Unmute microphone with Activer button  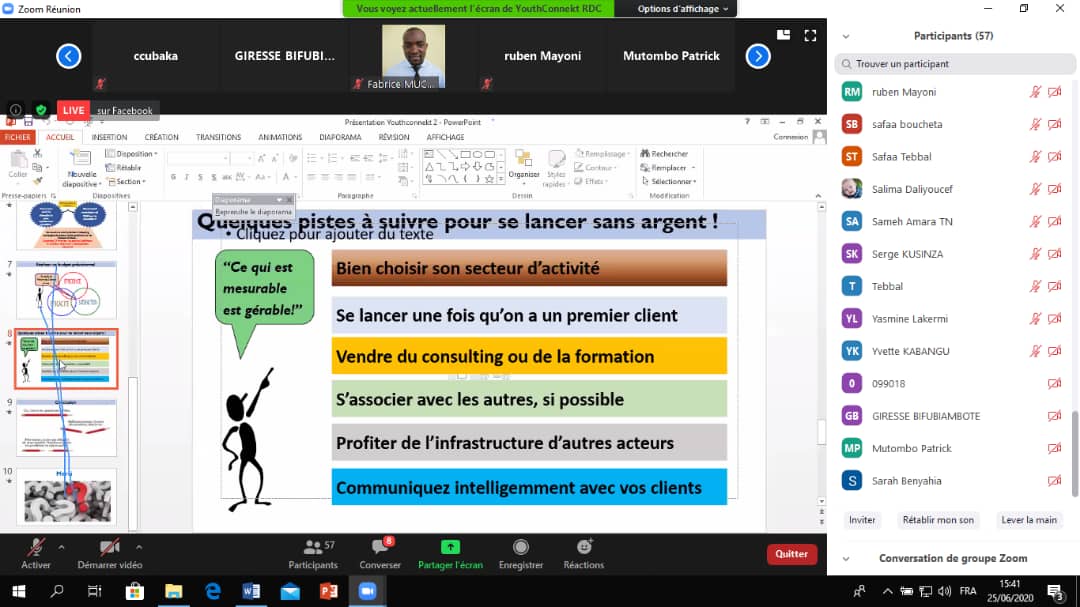coord(36,553)
